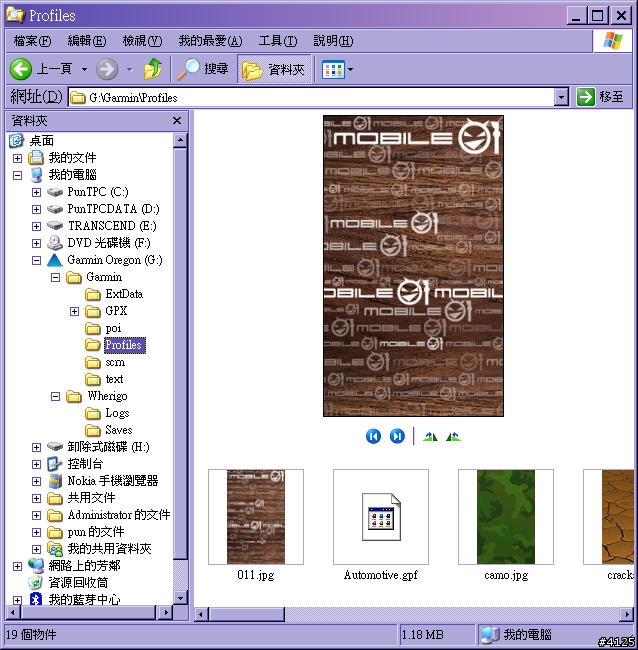Open the 說明(H) Help menu
This screenshot has width=638, height=650.
[x=333, y=41]
